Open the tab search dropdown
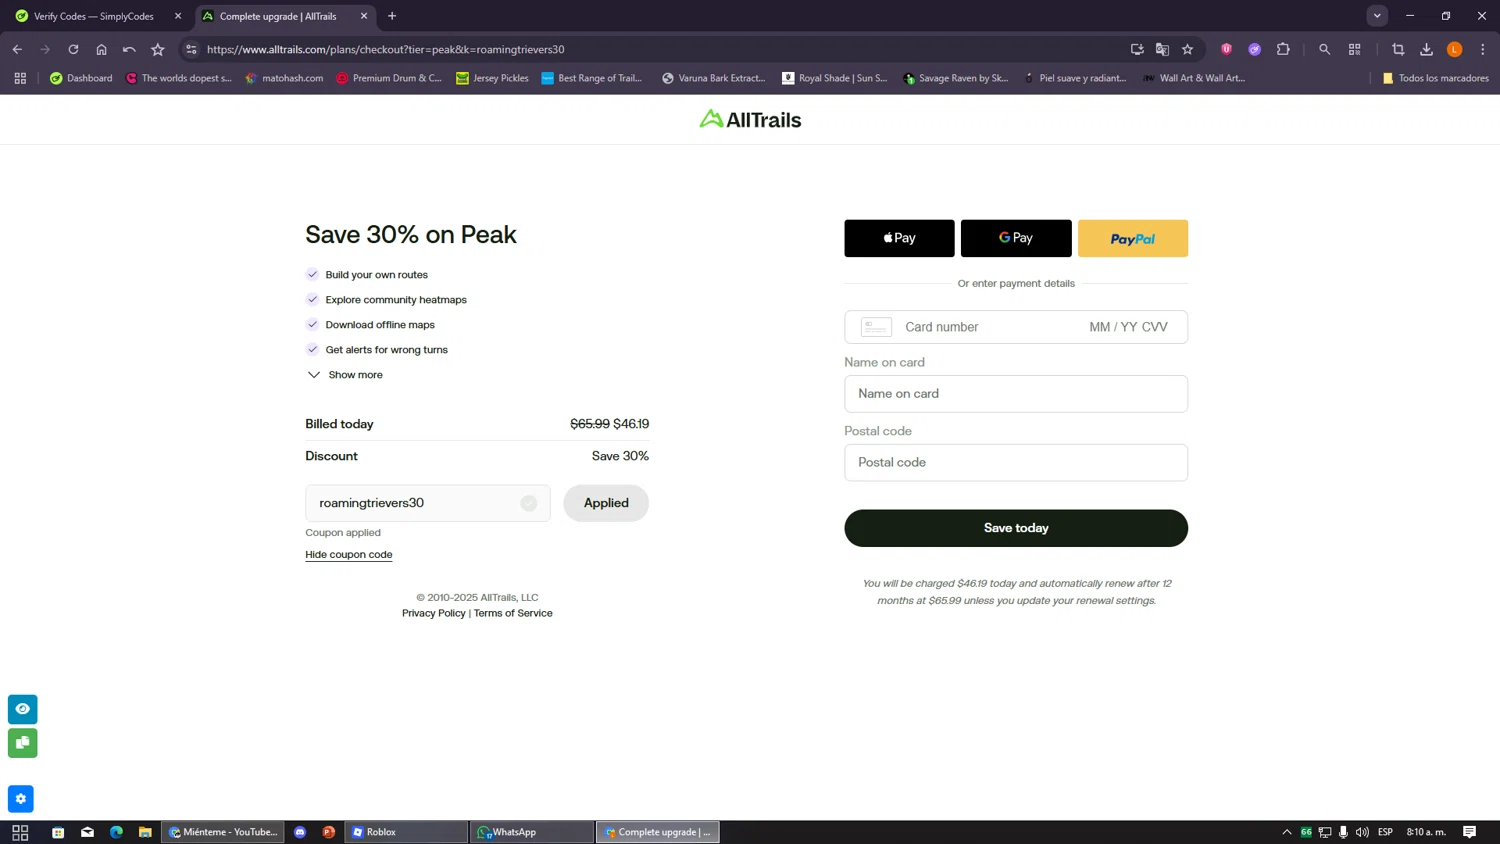Screen dimensions: 1500x844 [1377, 16]
